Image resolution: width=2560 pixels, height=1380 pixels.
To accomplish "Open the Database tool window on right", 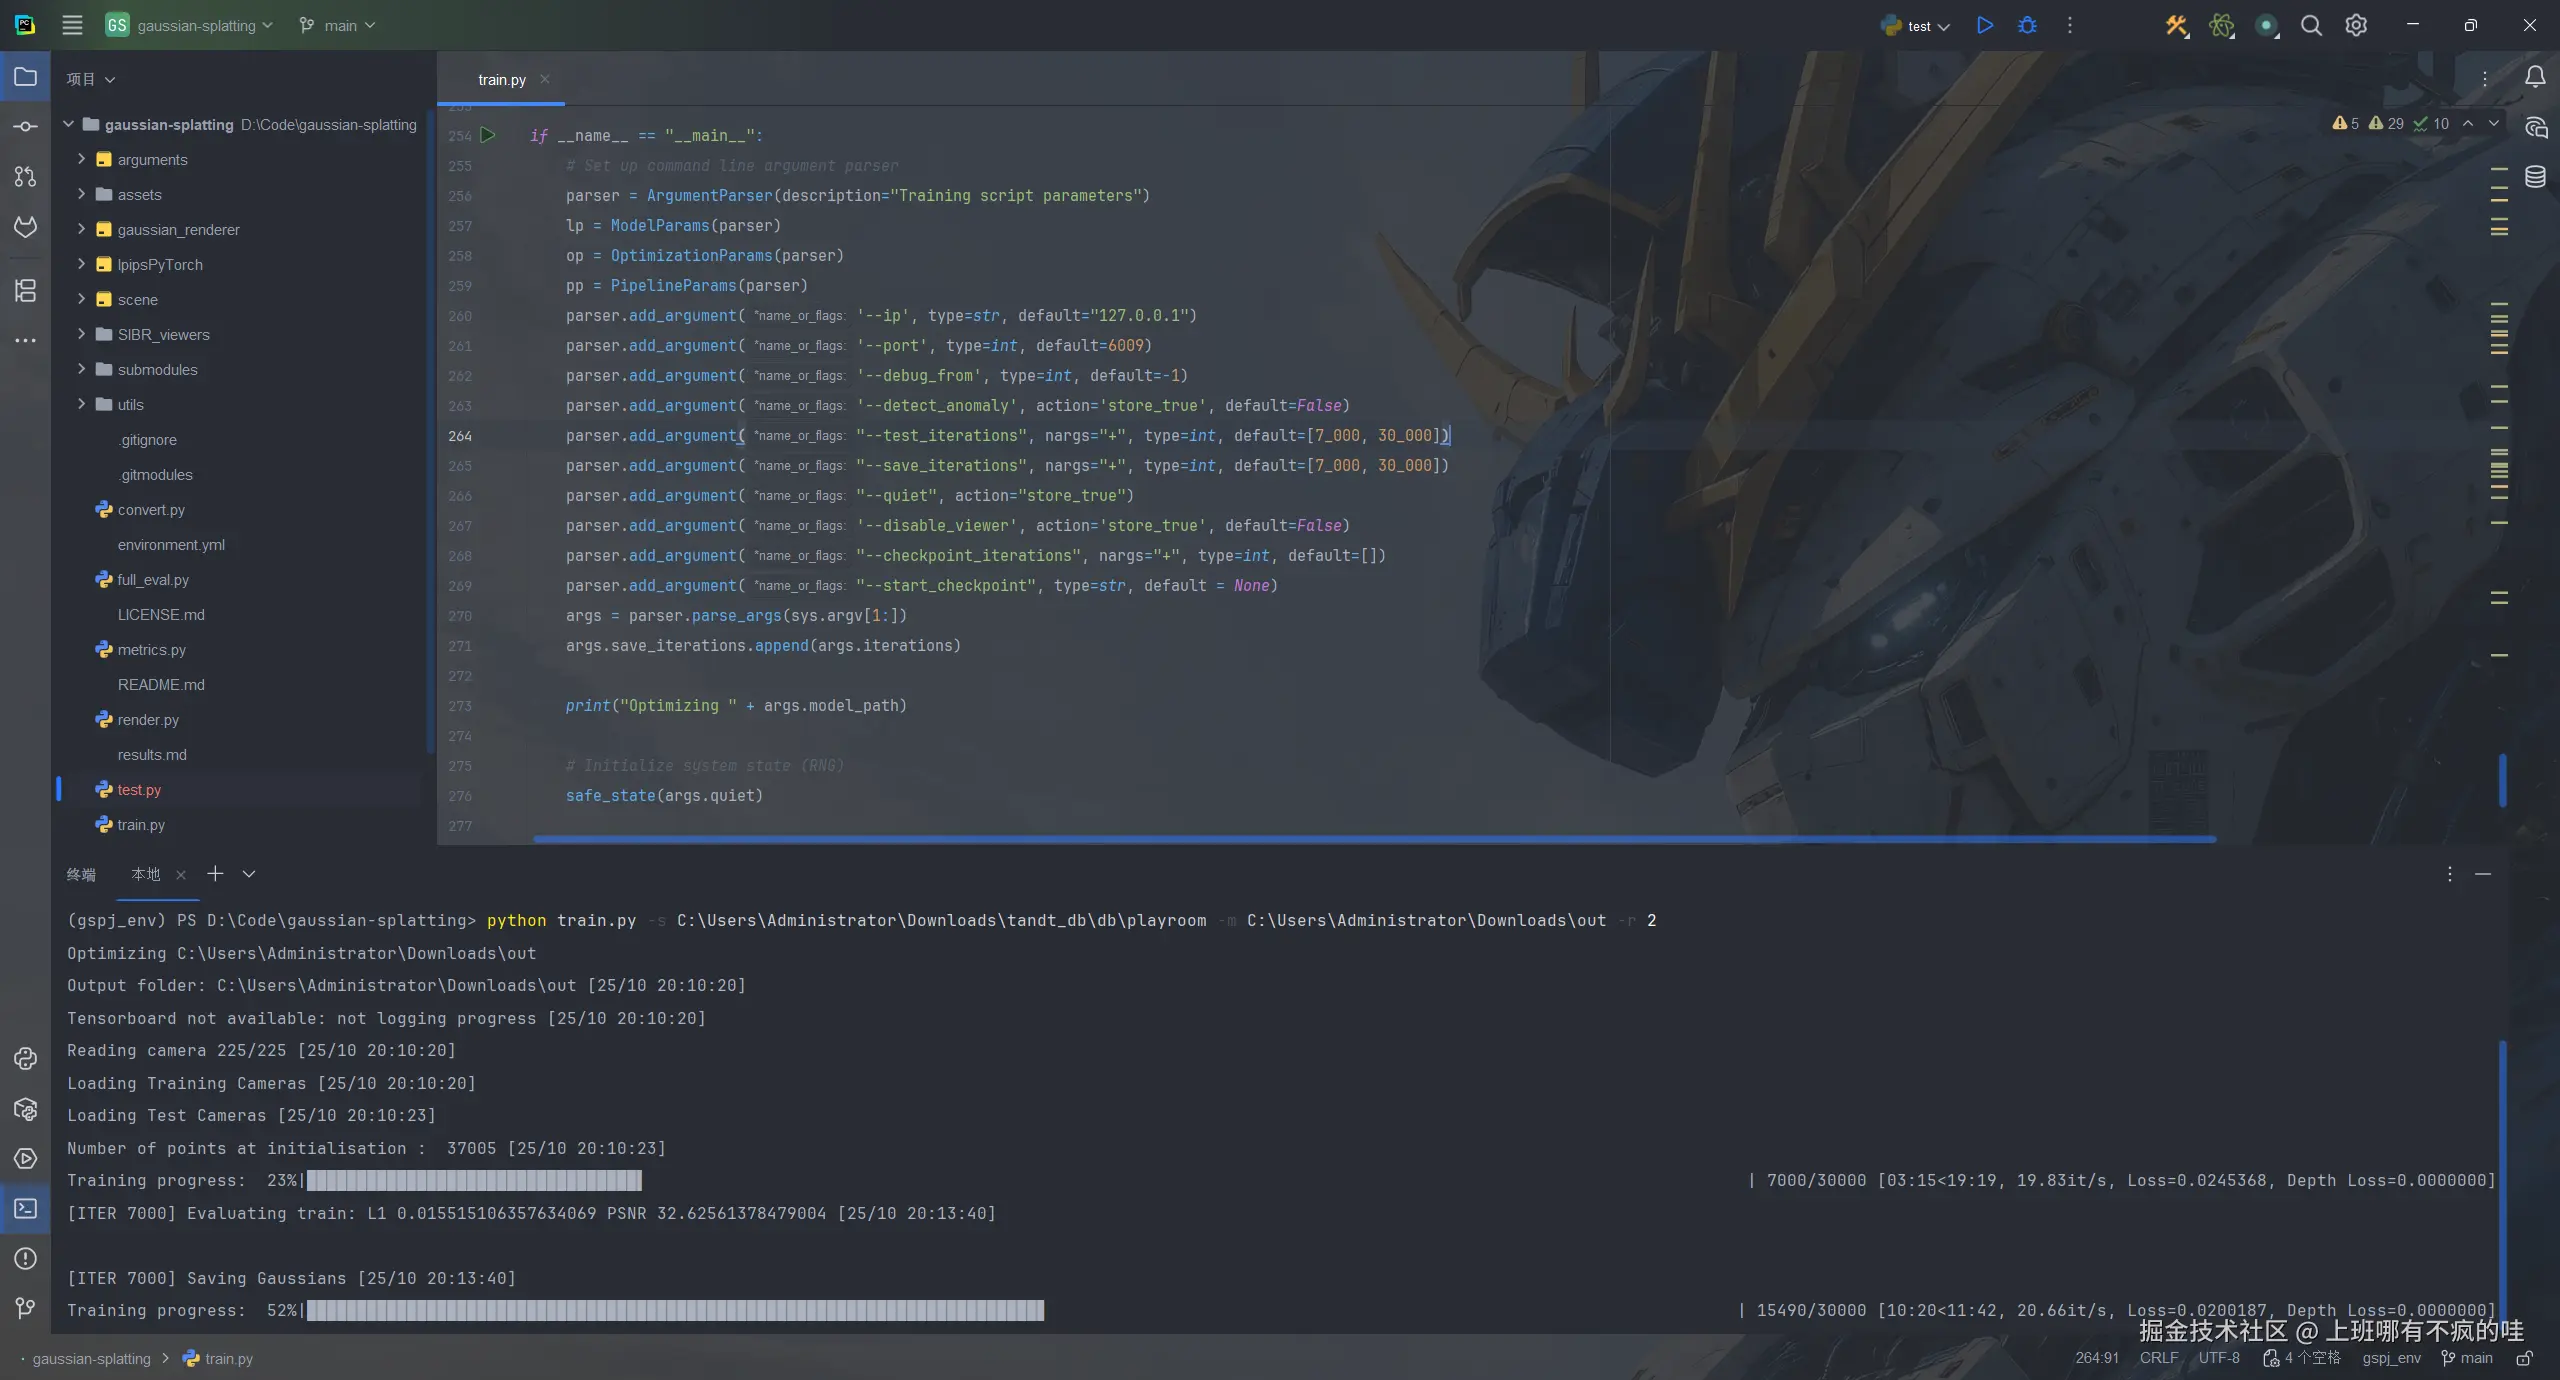I will pyautogui.click(x=2535, y=177).
